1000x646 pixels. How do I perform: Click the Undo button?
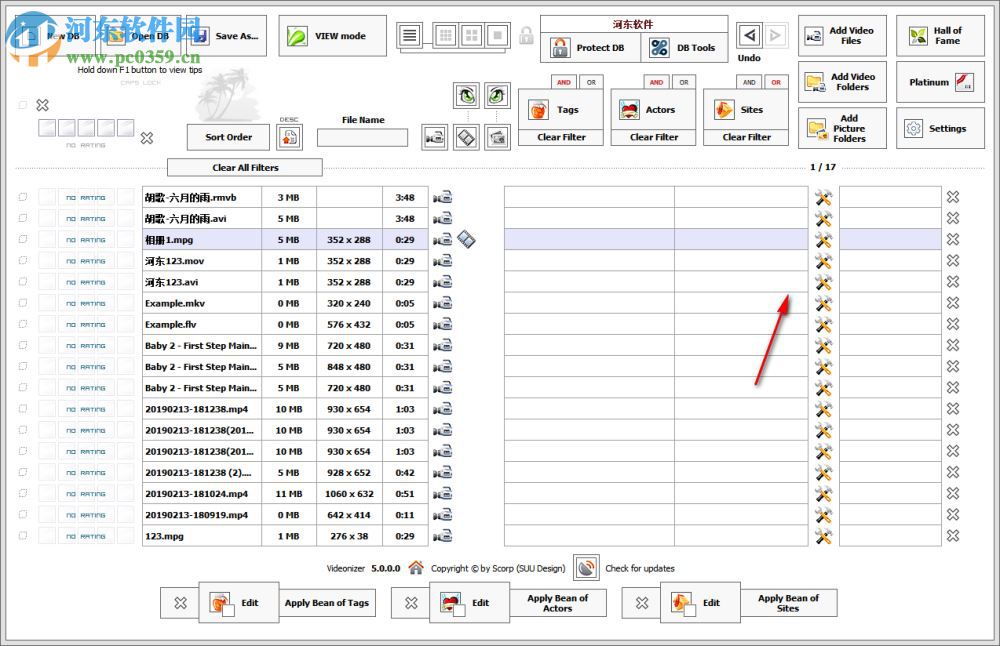[x=749, y=35]
